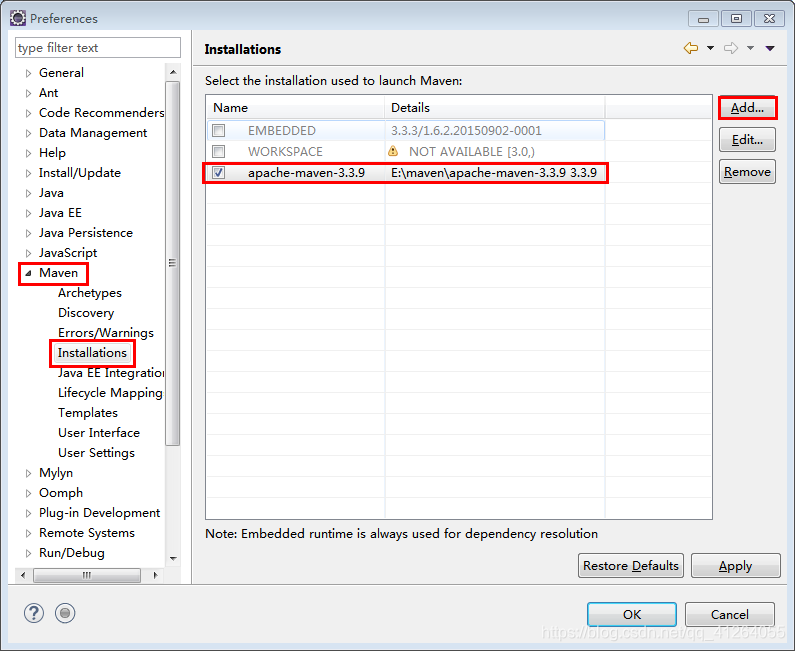Click the EMBEDDED name text

[x=282, y=131]
